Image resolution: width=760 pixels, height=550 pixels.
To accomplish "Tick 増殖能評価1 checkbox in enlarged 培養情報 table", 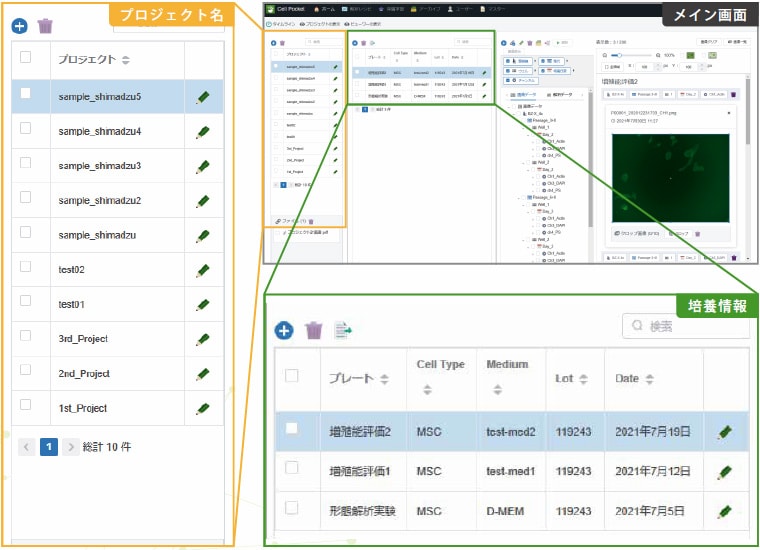I will point(292,468).
